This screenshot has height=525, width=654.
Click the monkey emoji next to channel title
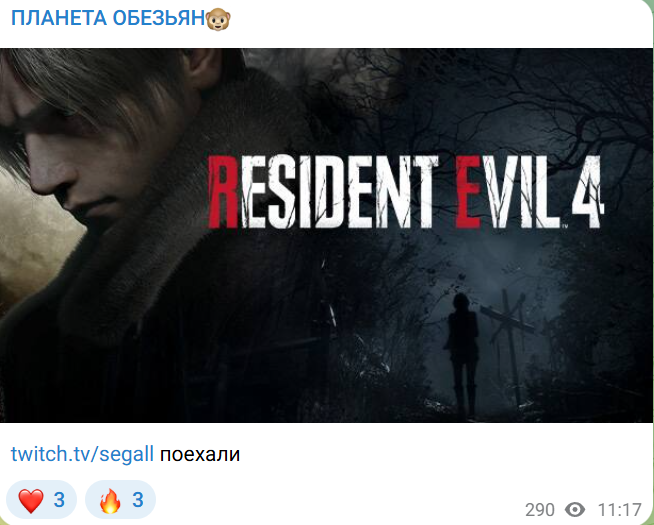218,19
